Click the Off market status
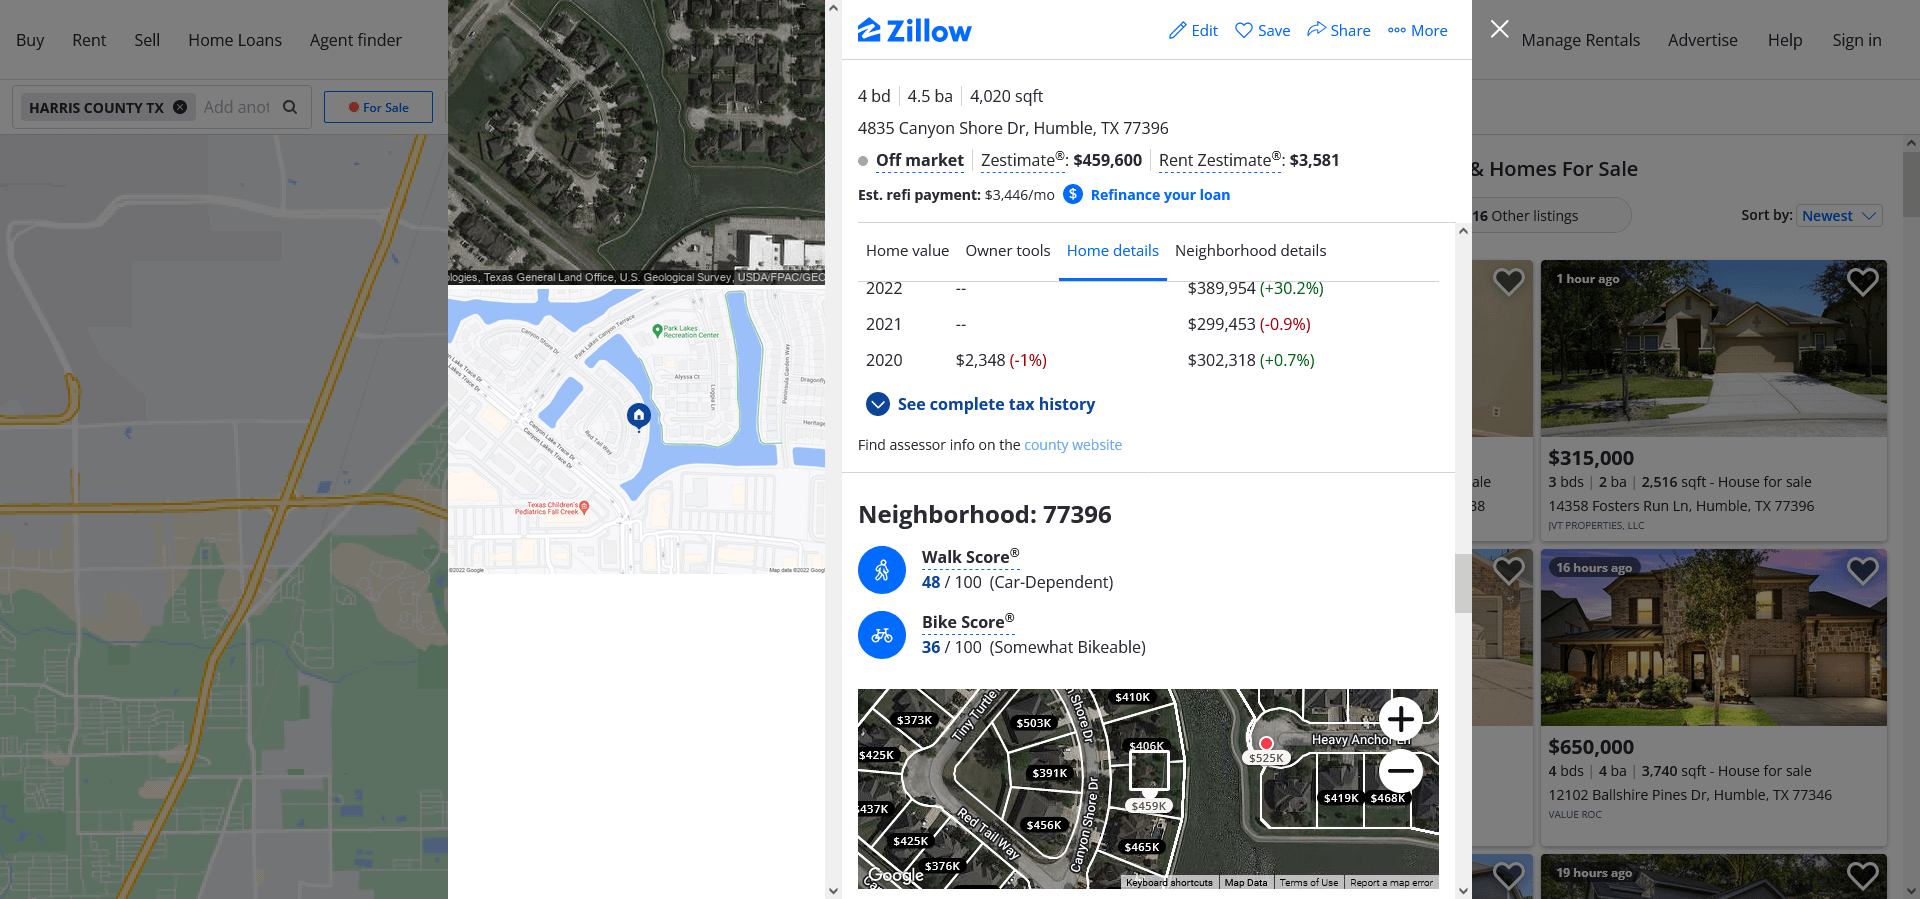 tap(920, 160)
